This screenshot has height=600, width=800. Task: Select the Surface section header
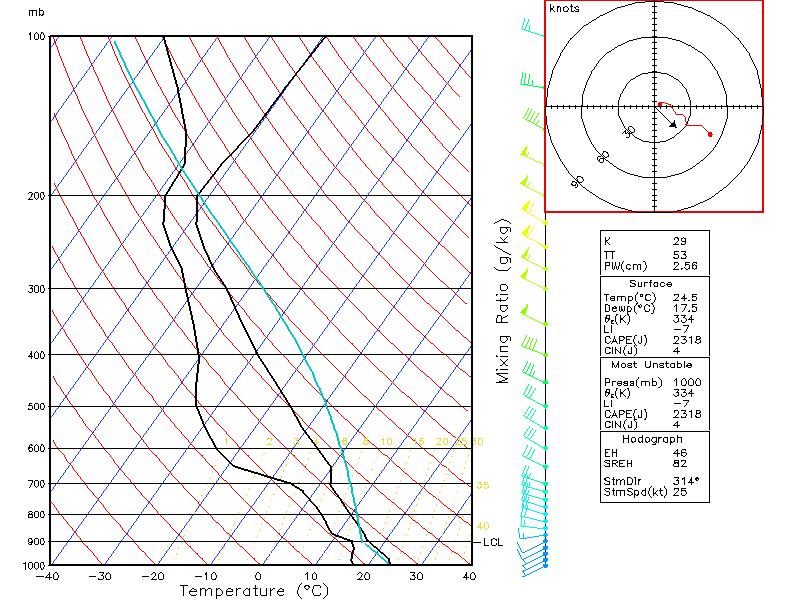click(x=651, y=284)
